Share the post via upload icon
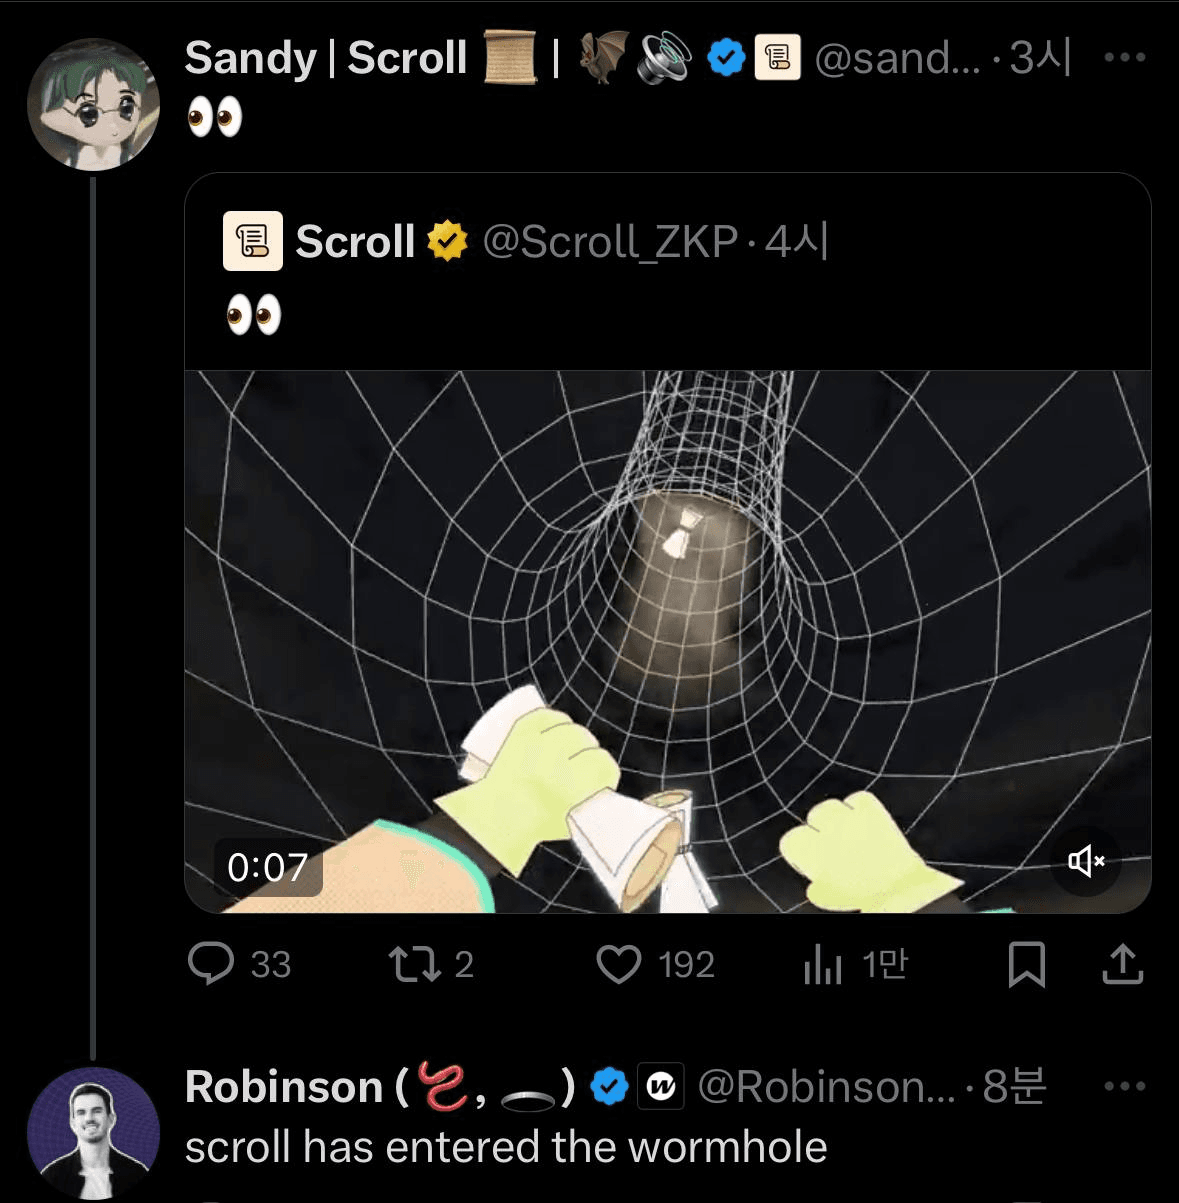The image size is (1179, 1203). coord(1122,964)
